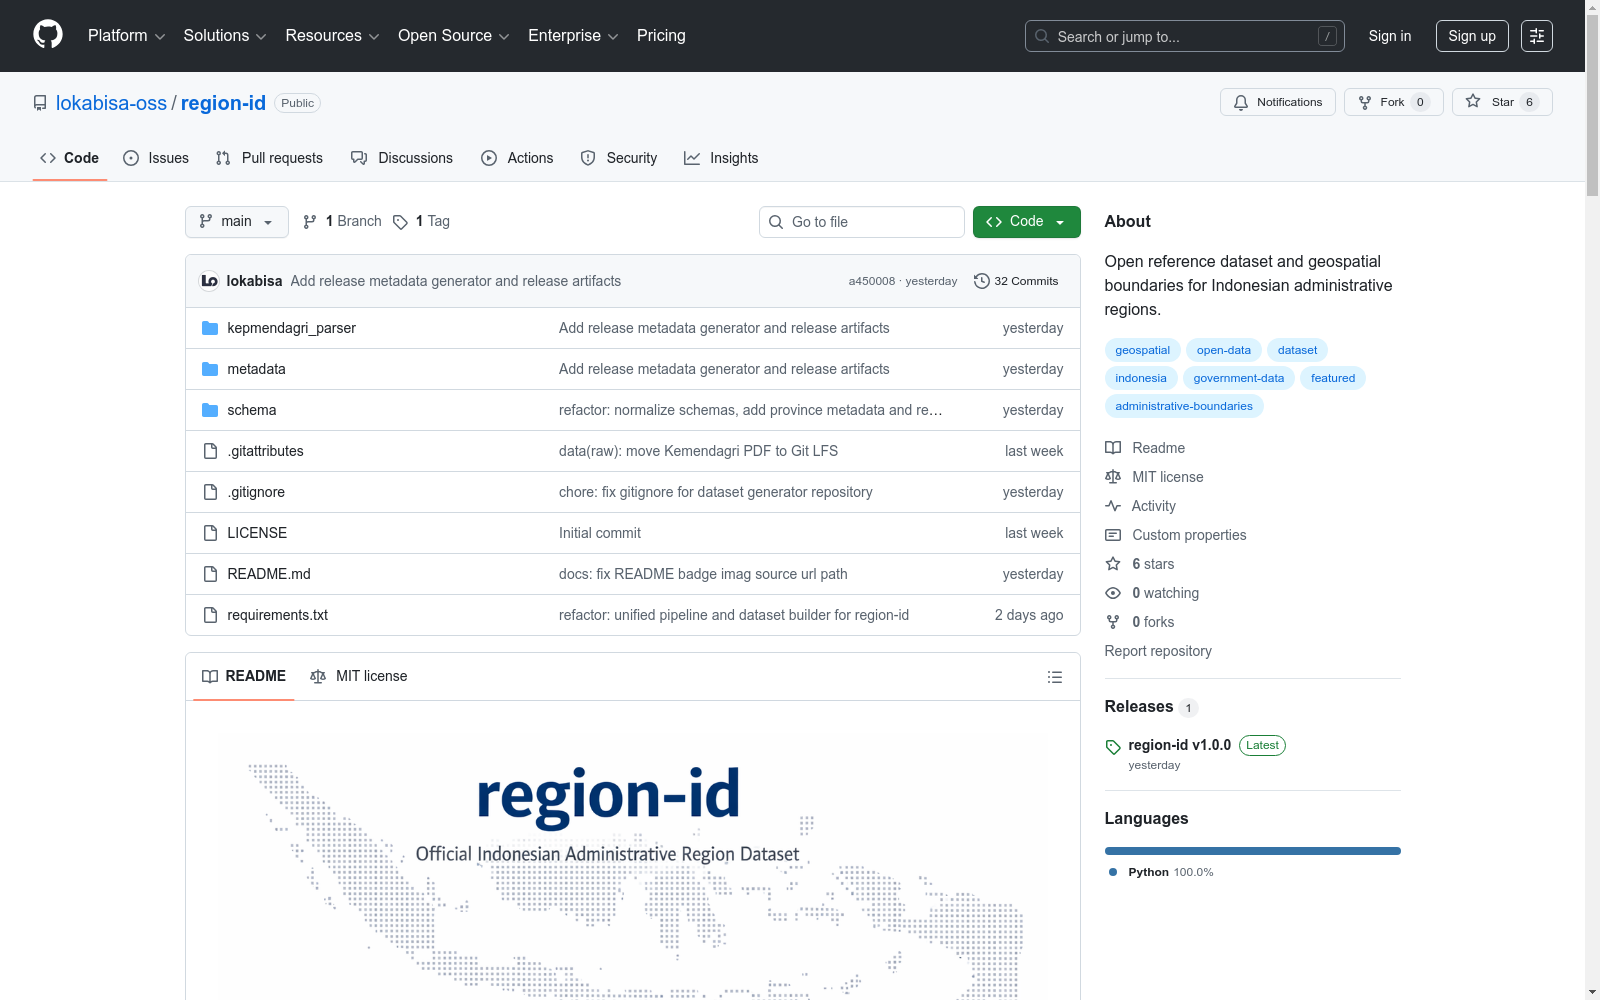Switch to the Pull requests tab

point(269,158)
